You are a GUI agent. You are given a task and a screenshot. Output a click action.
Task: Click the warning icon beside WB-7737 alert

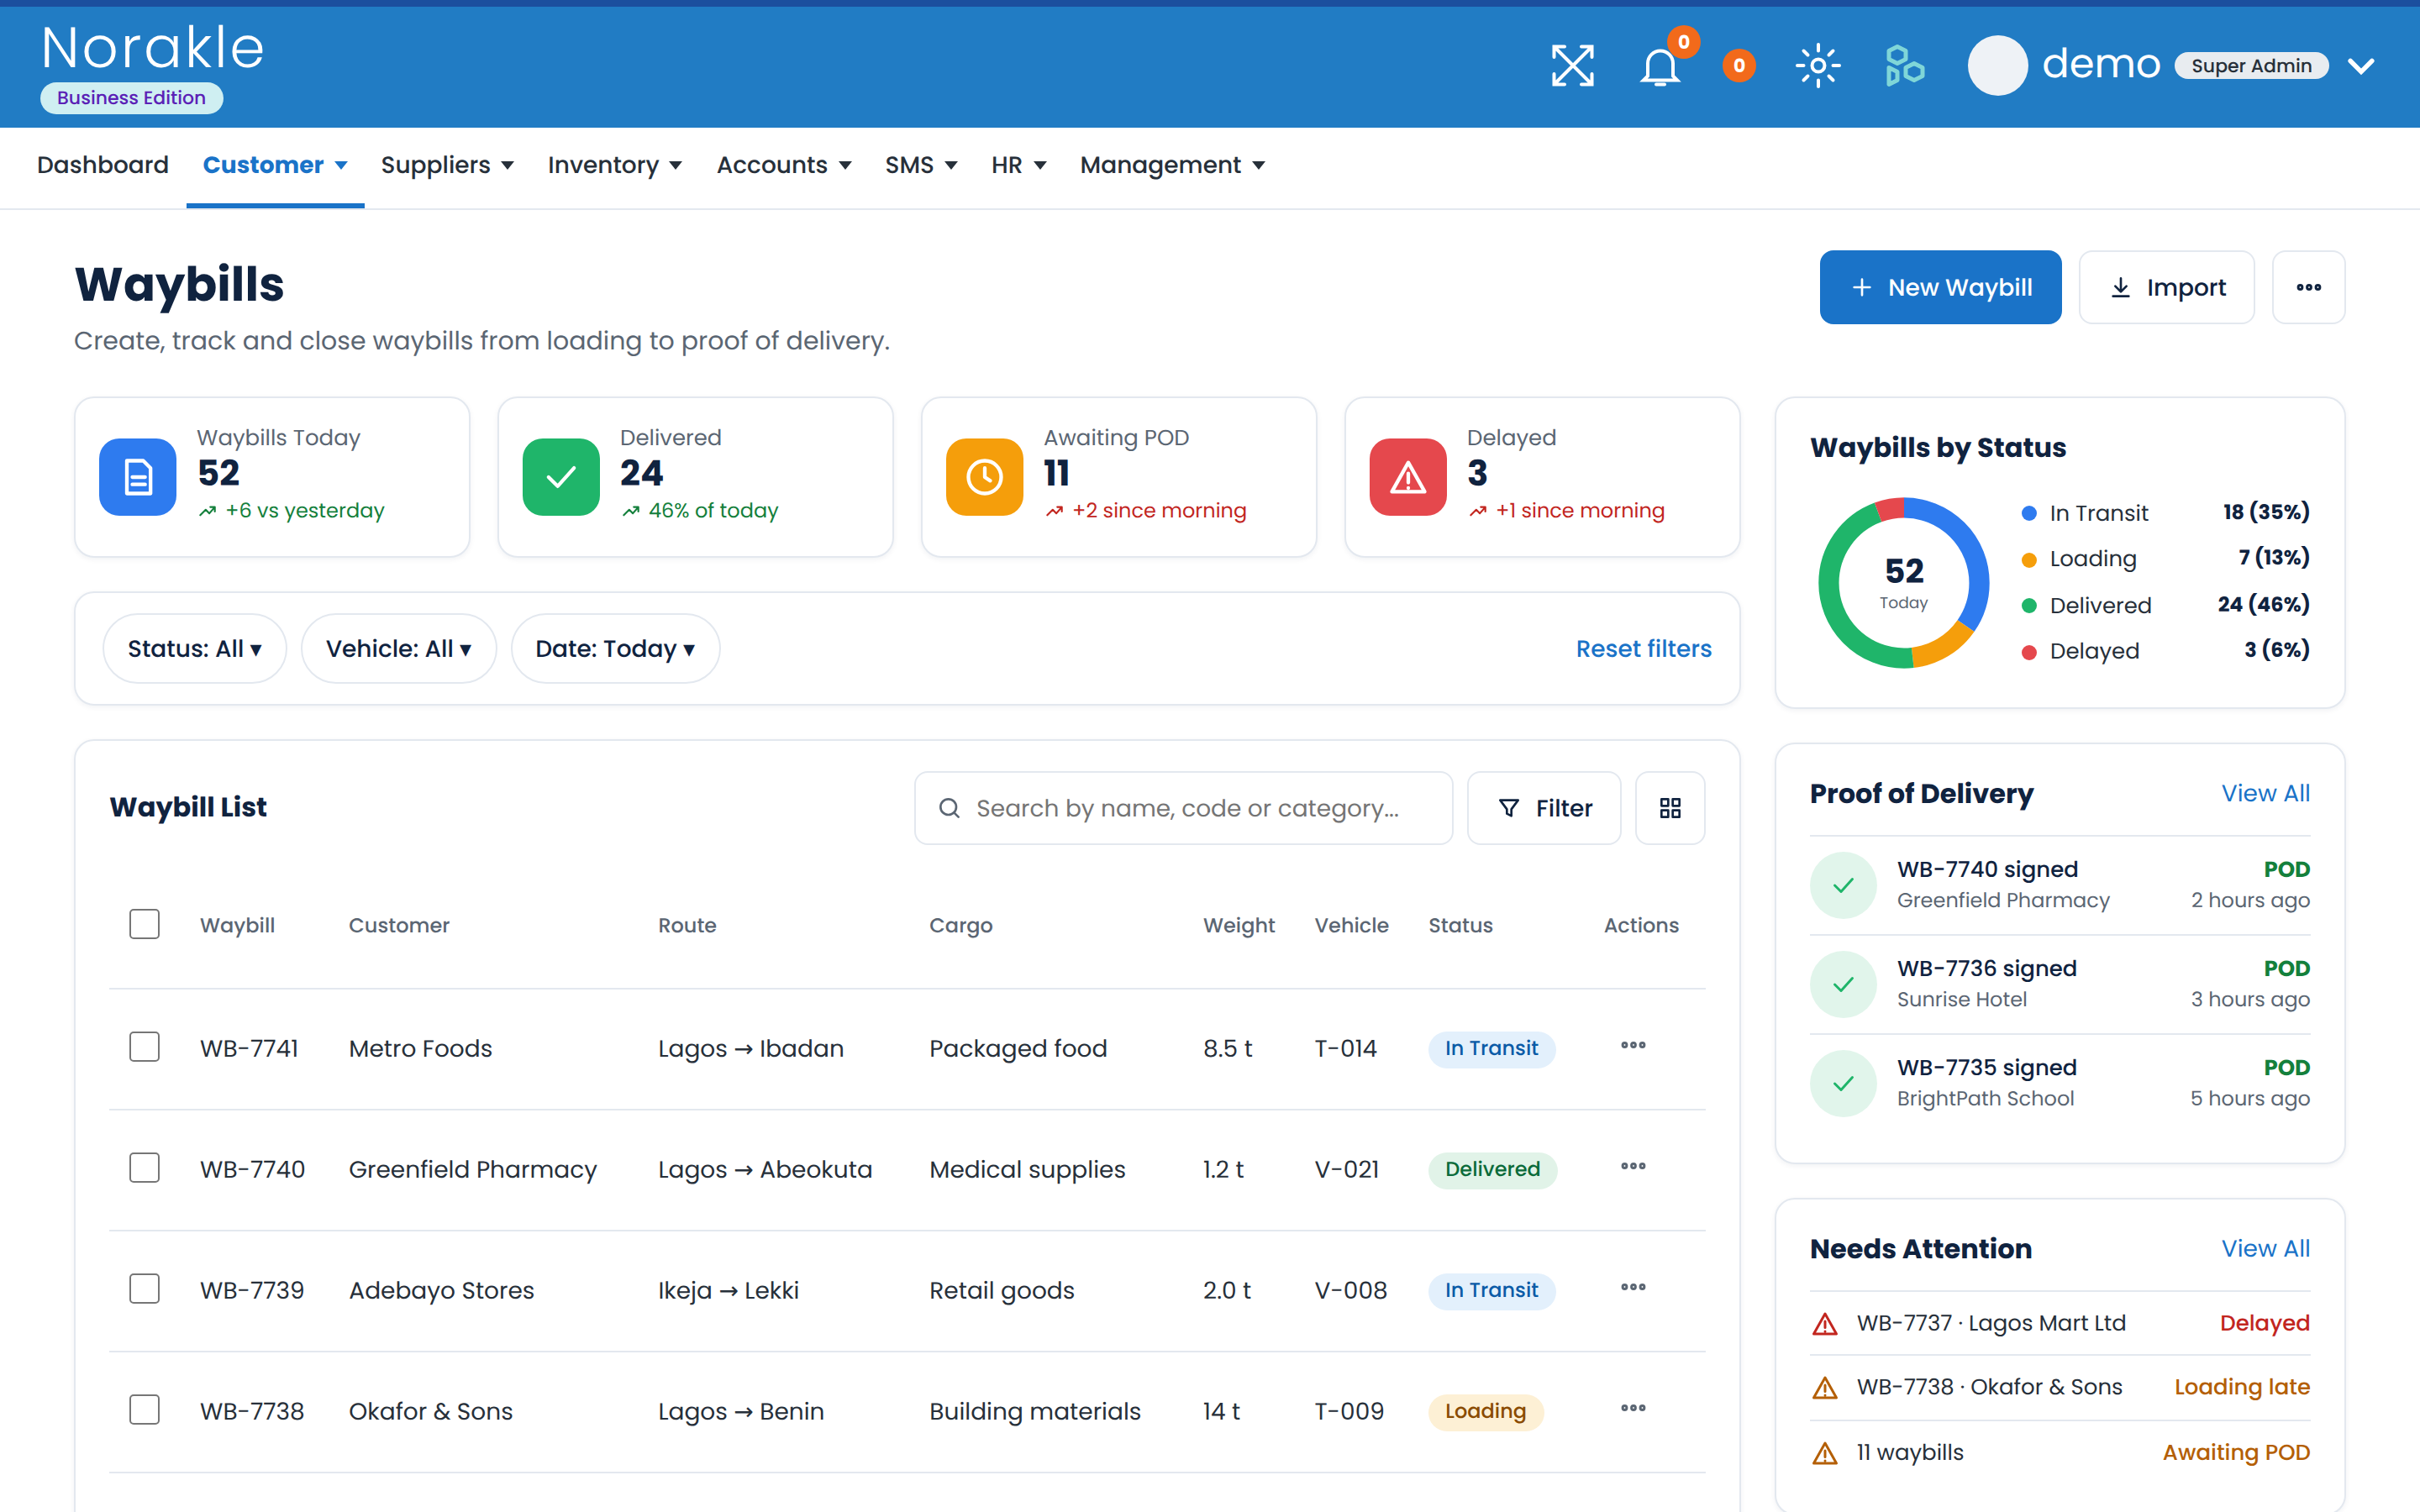[x=1825, y=1325]
